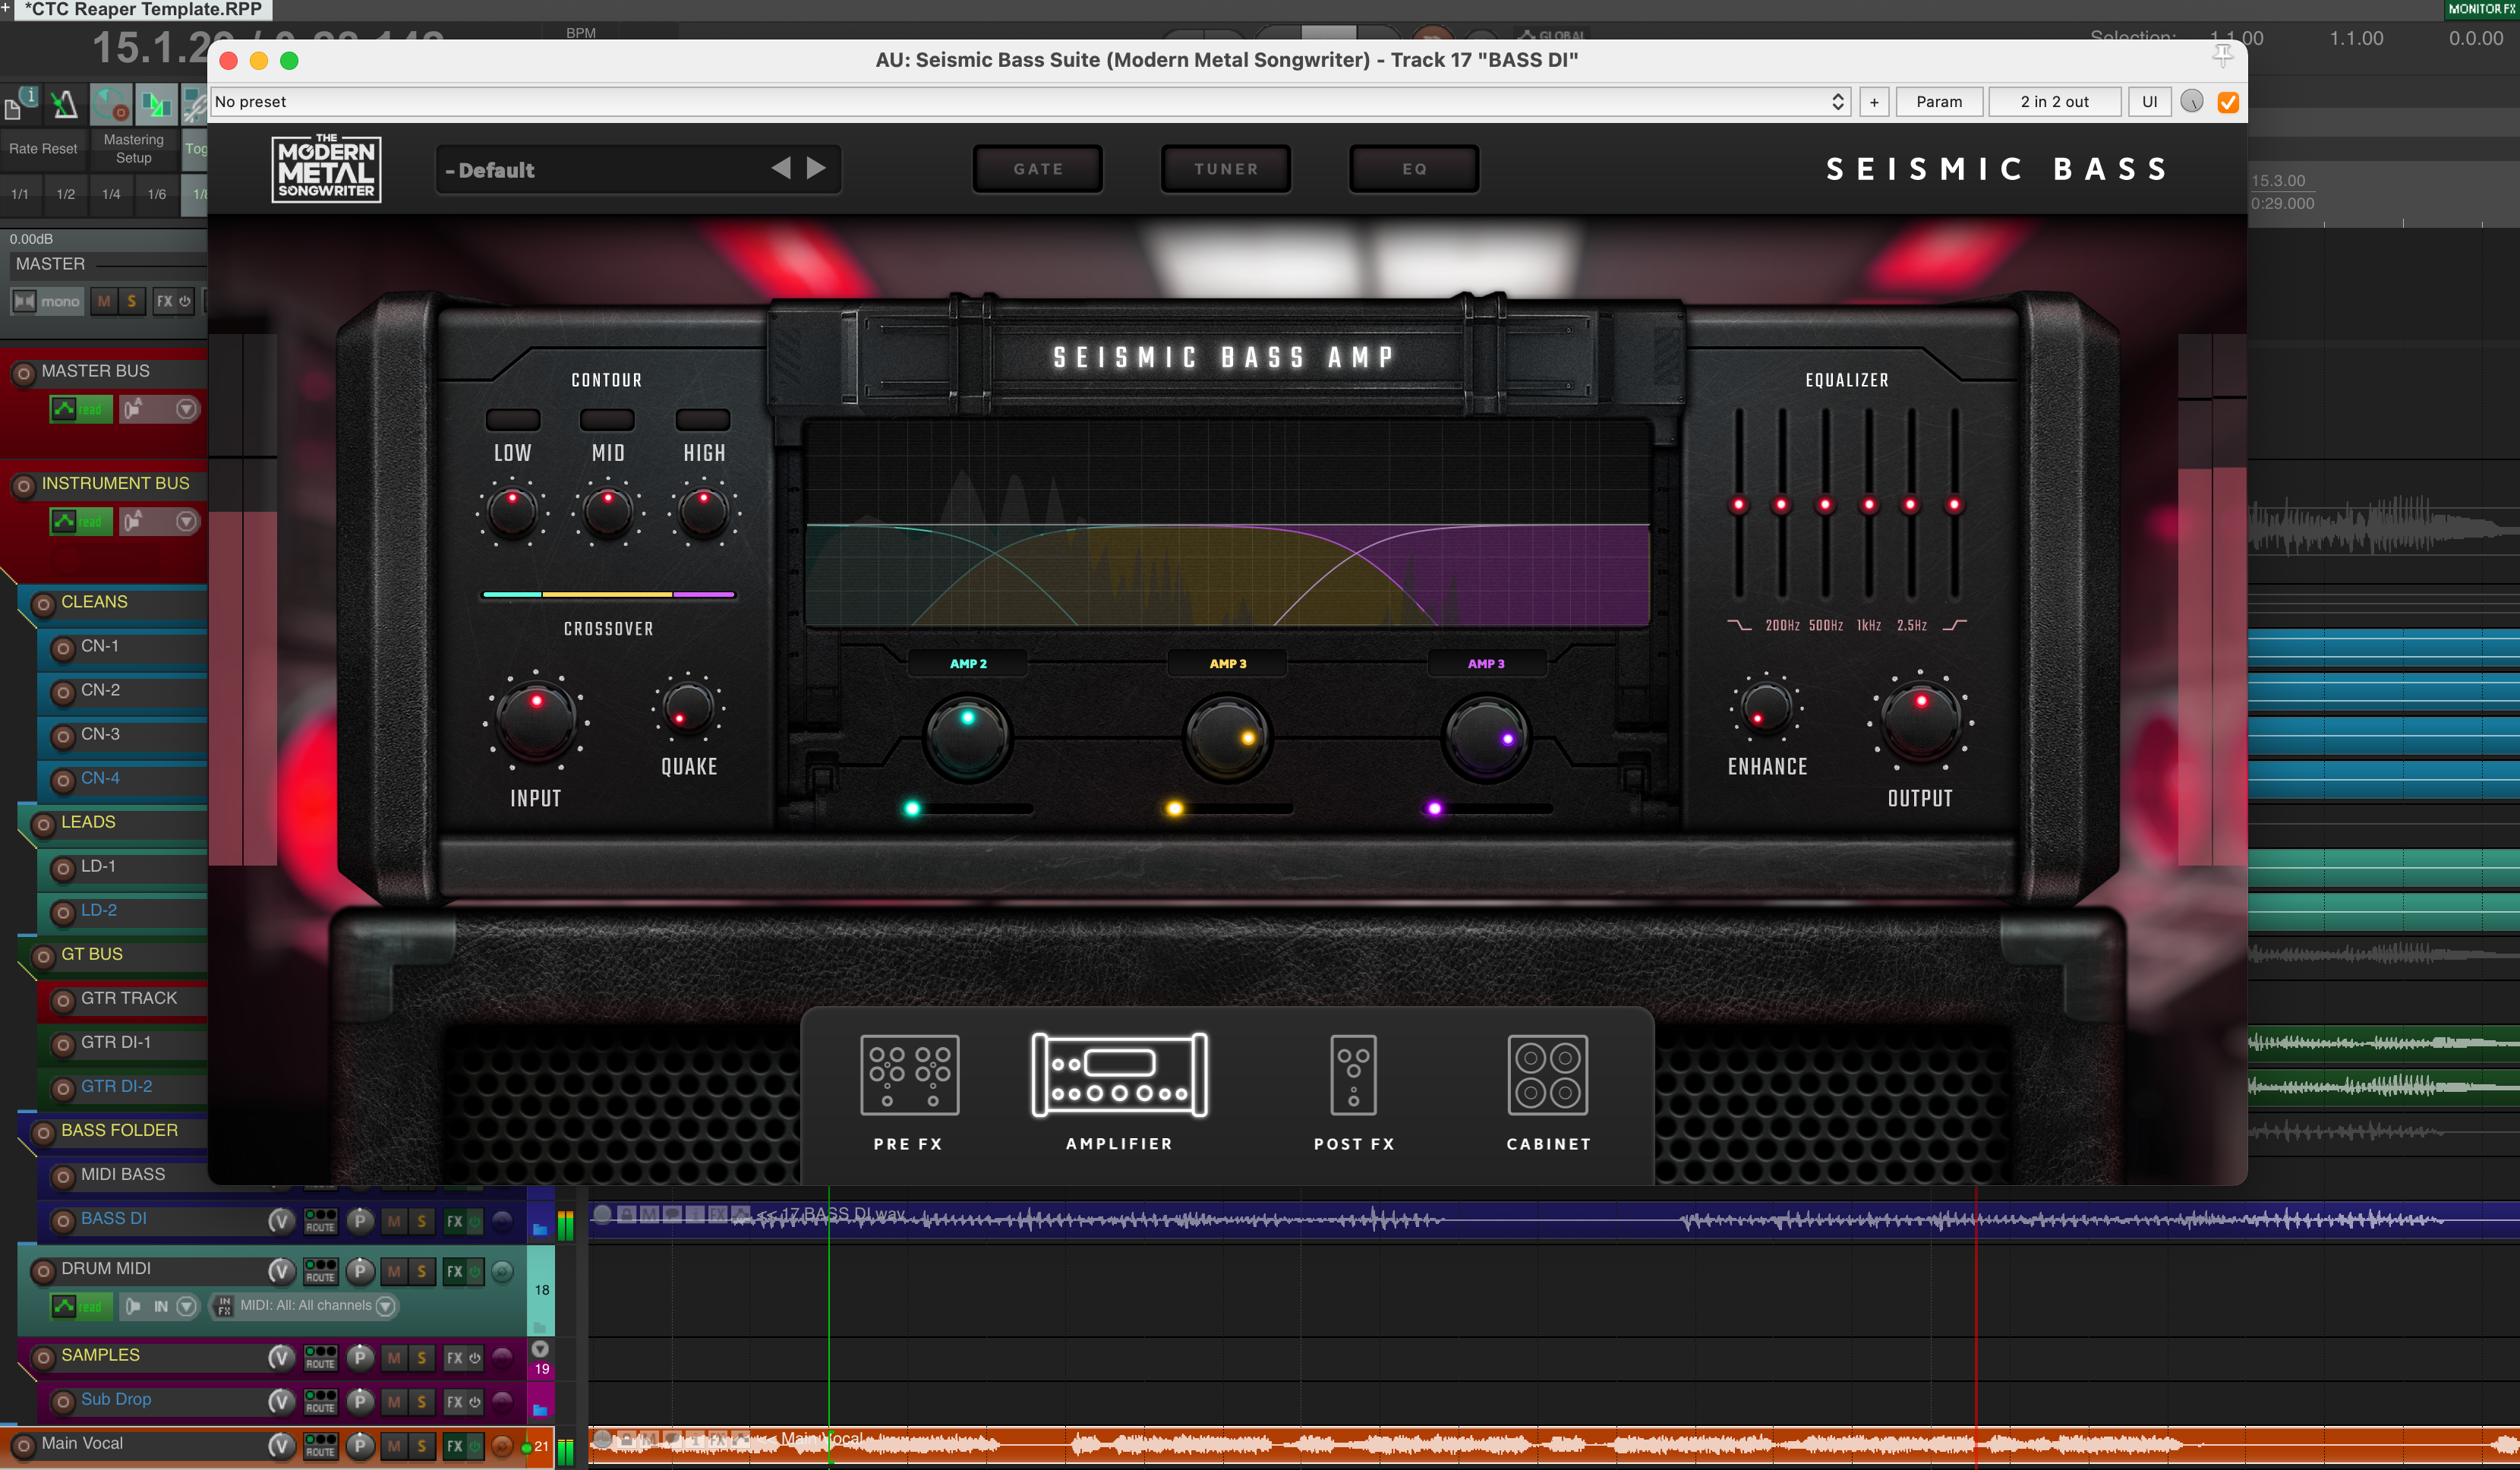Open the GATE tab
The width and height of the screenshot is (2520, 1470).
pos(1037,169)
